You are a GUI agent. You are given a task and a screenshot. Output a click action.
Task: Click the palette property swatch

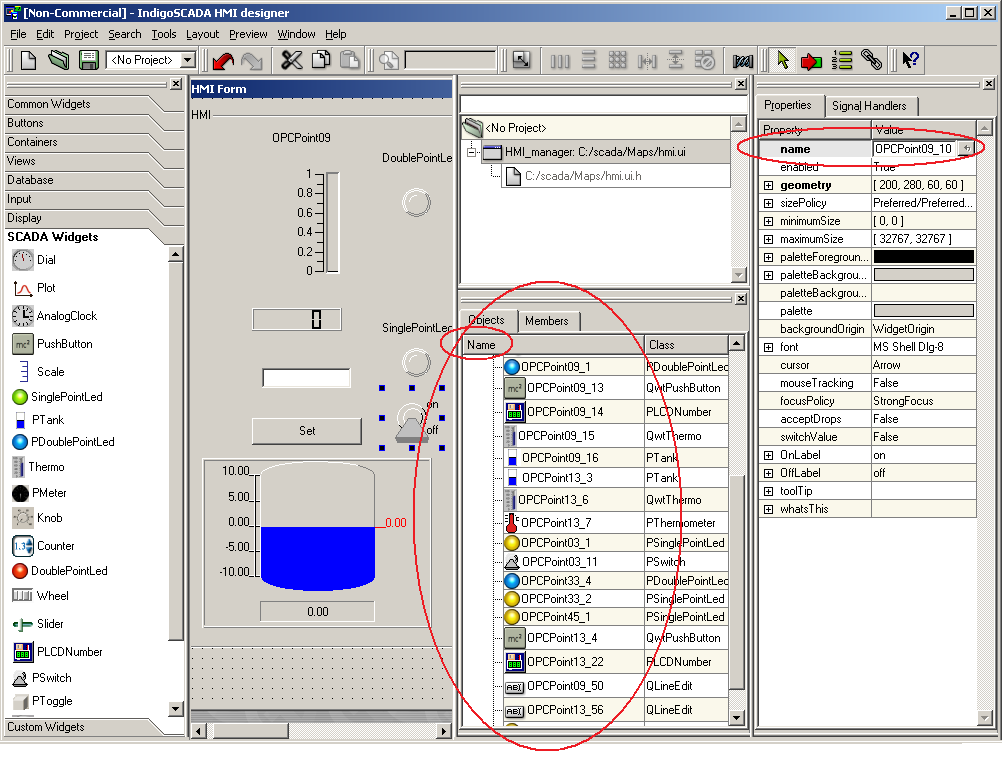(x=923, y=311)
